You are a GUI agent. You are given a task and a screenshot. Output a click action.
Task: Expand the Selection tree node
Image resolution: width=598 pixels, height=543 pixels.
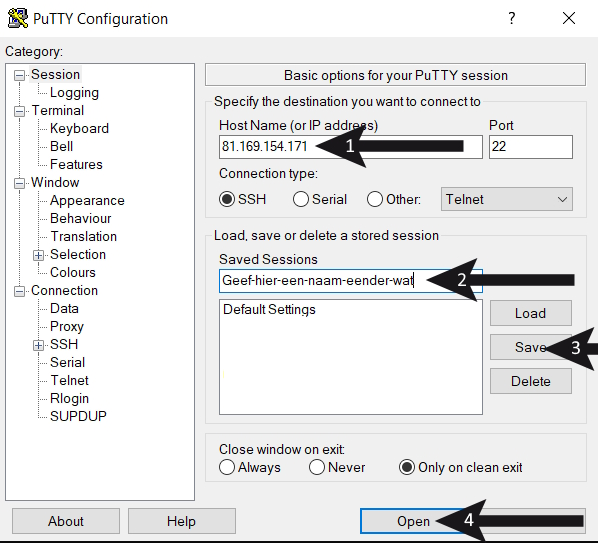pos(38,255)
